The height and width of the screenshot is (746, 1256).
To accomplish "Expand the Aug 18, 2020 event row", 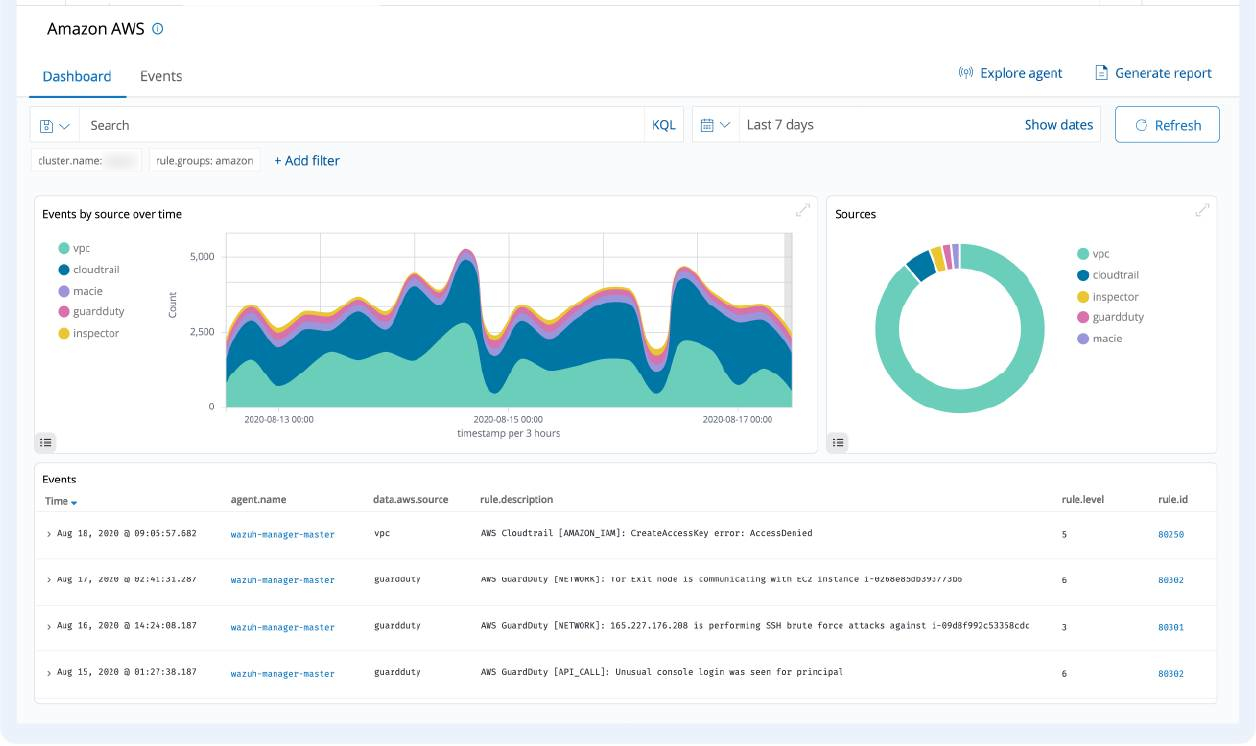I will (x=49, y=534).
